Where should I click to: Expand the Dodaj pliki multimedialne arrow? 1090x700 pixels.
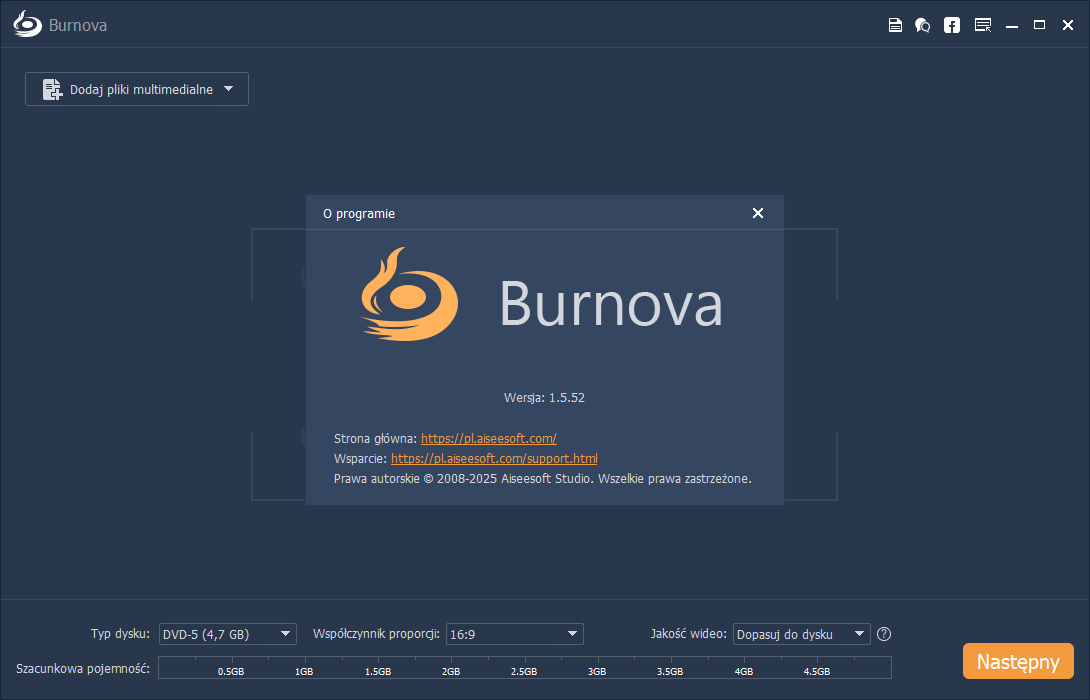coord(229,89)
